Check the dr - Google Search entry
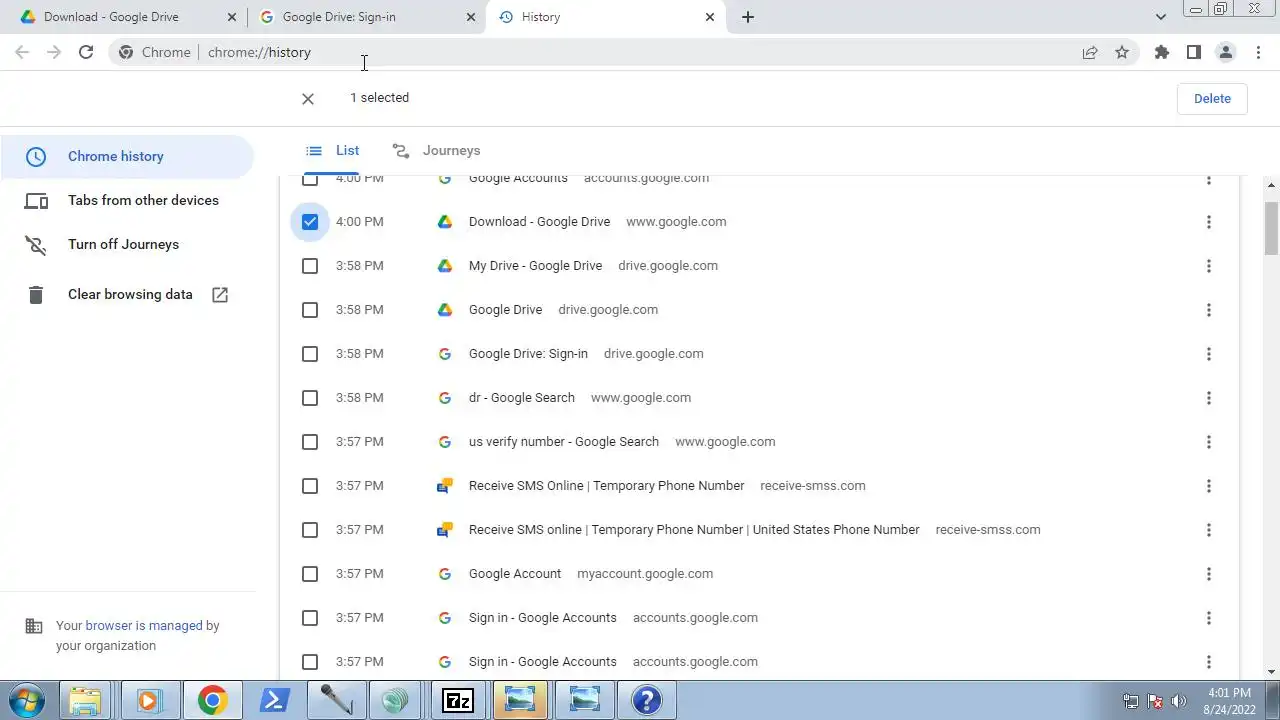 point(310,398)
